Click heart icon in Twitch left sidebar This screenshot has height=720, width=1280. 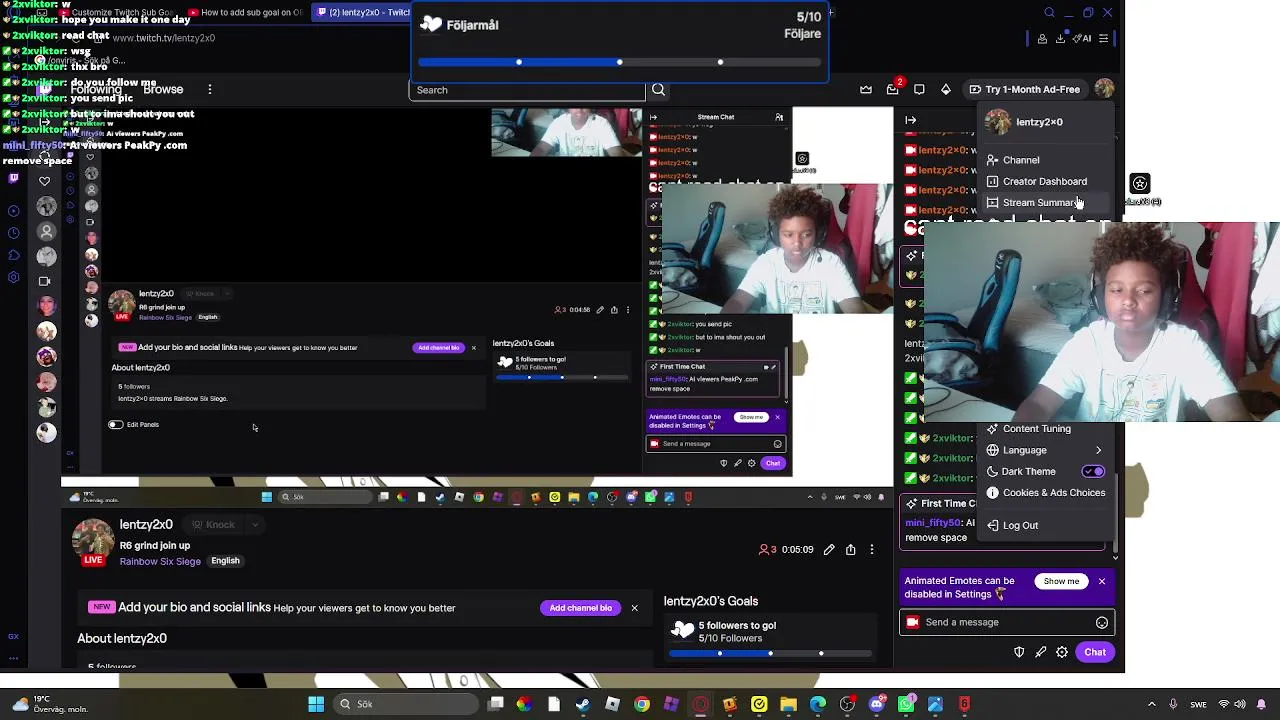point(44,181)
